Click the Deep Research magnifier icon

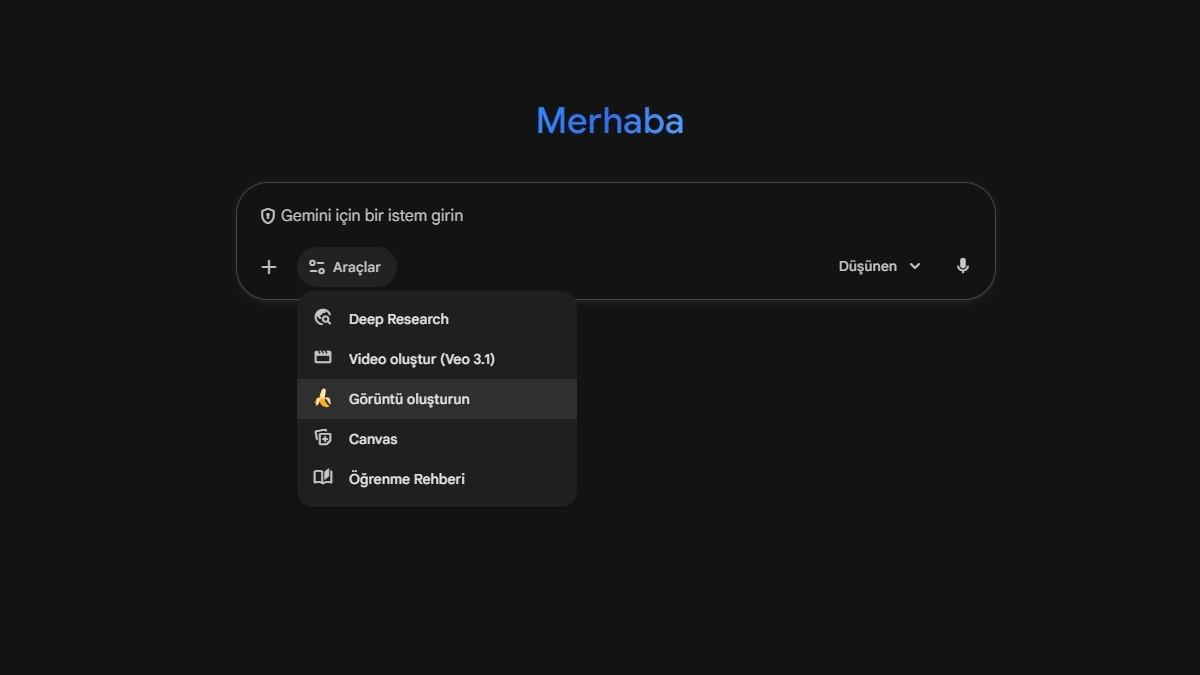[323, 318]
